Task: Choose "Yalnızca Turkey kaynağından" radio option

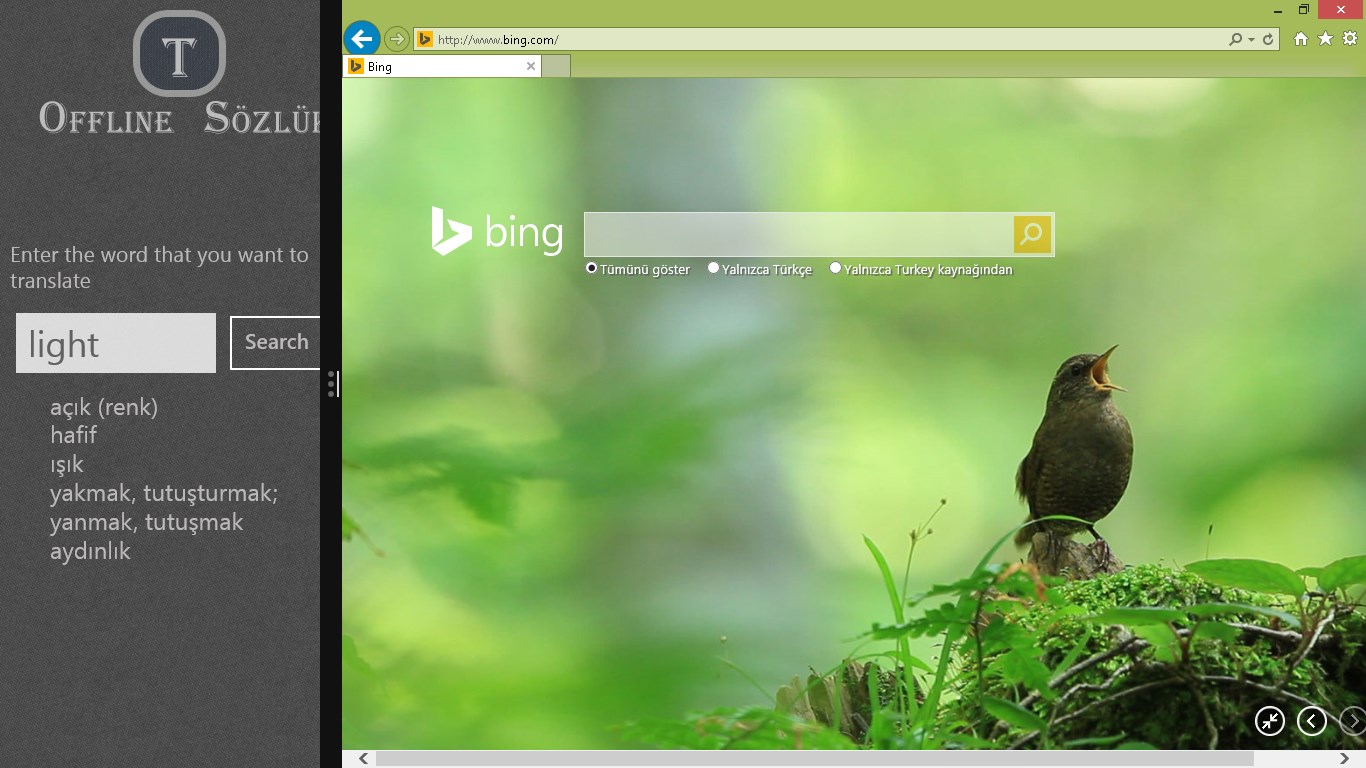Action: (x=836, y=268)
